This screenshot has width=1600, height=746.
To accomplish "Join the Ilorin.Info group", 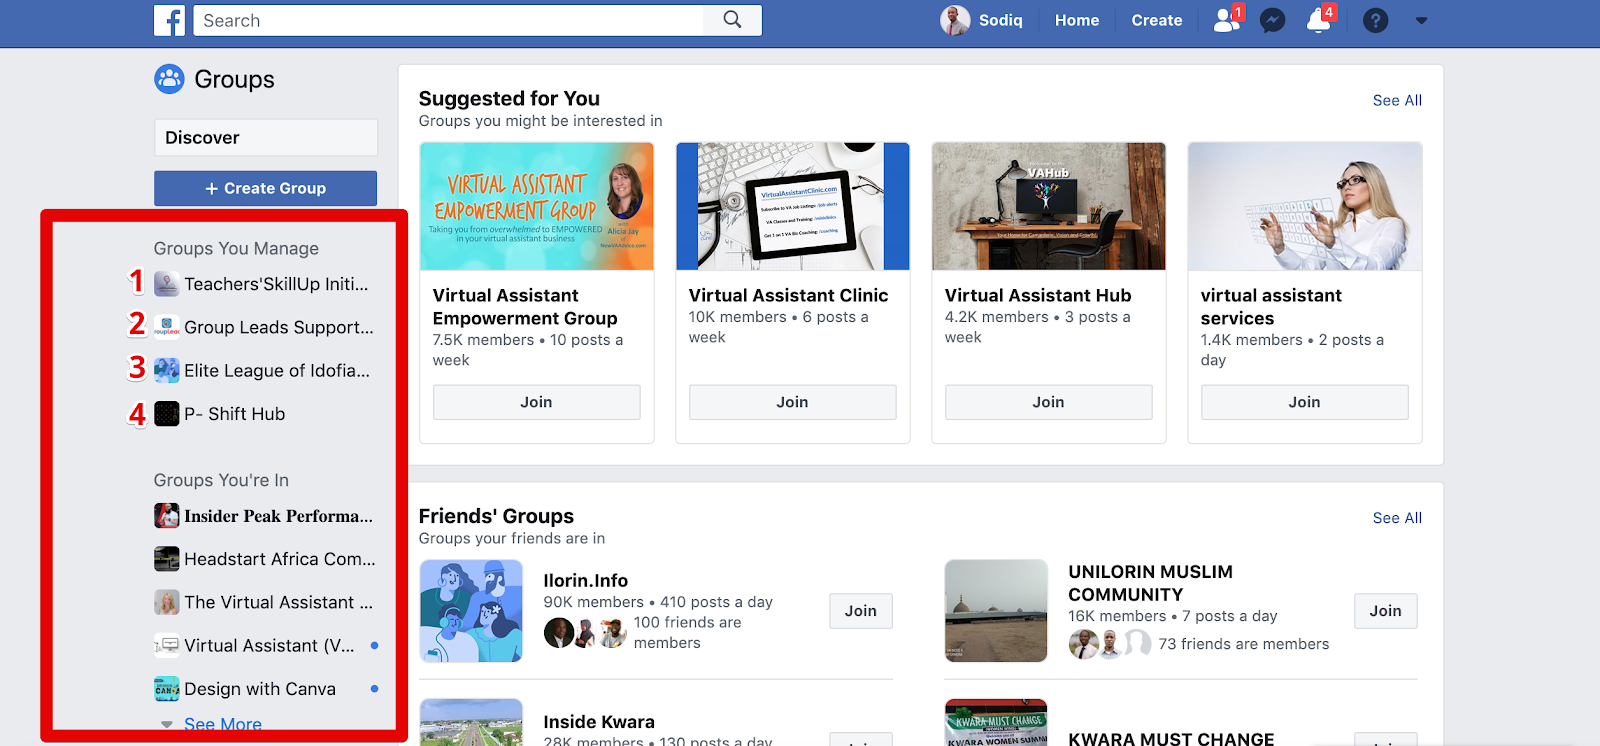I will [860, 611].
